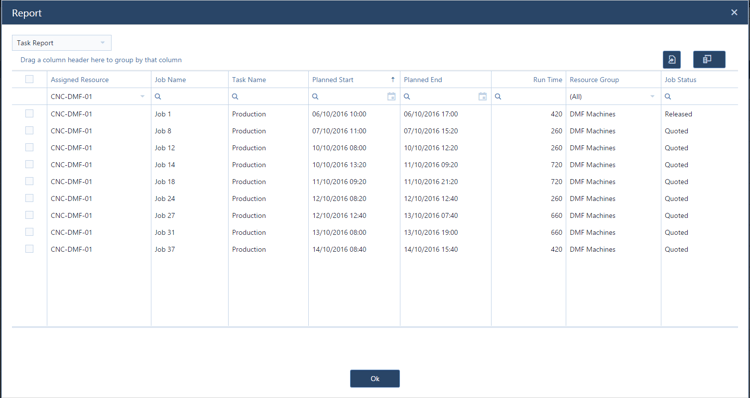Check the Job 37 row checkbox

29,249
